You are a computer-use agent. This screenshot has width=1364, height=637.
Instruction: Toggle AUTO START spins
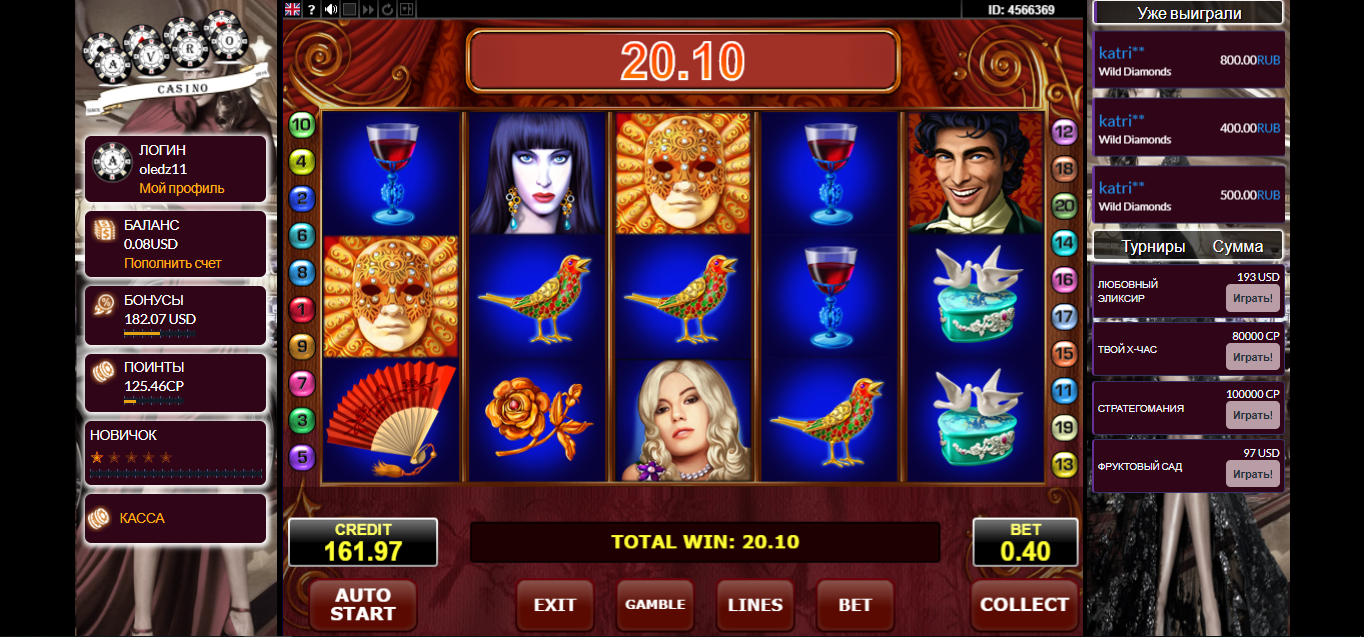point(362,604)
